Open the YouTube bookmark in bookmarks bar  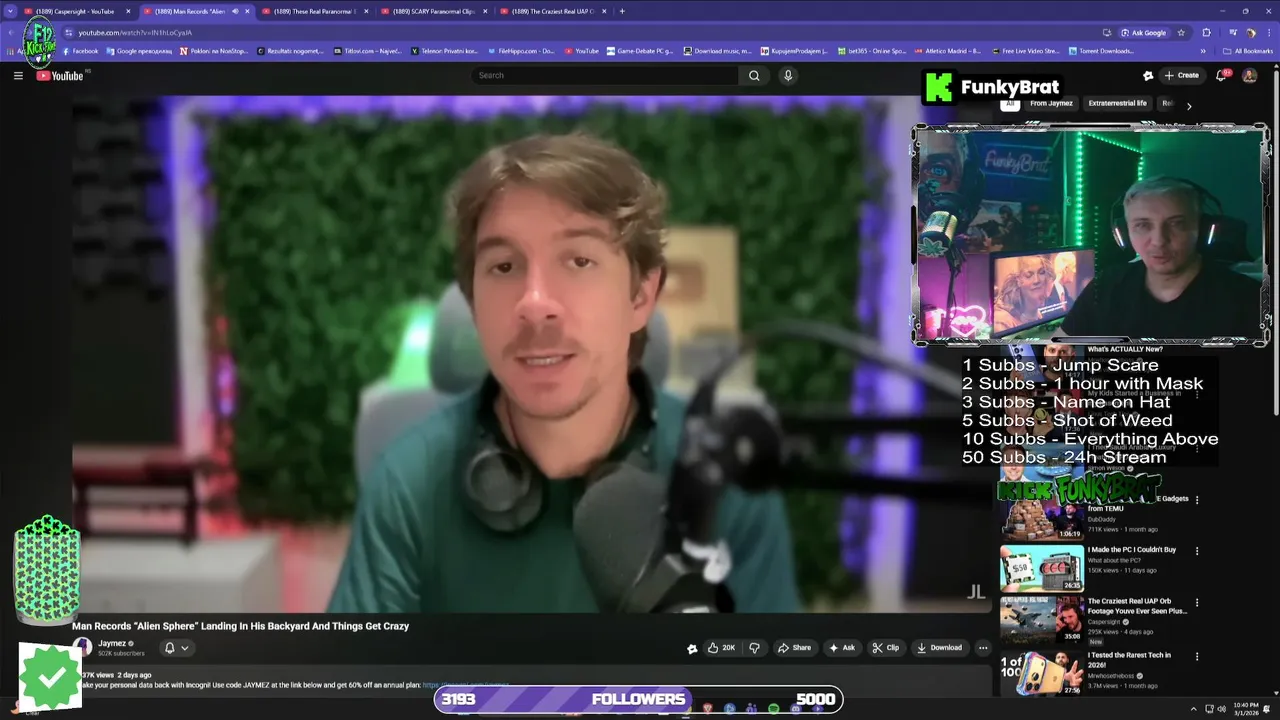(582, 51)
